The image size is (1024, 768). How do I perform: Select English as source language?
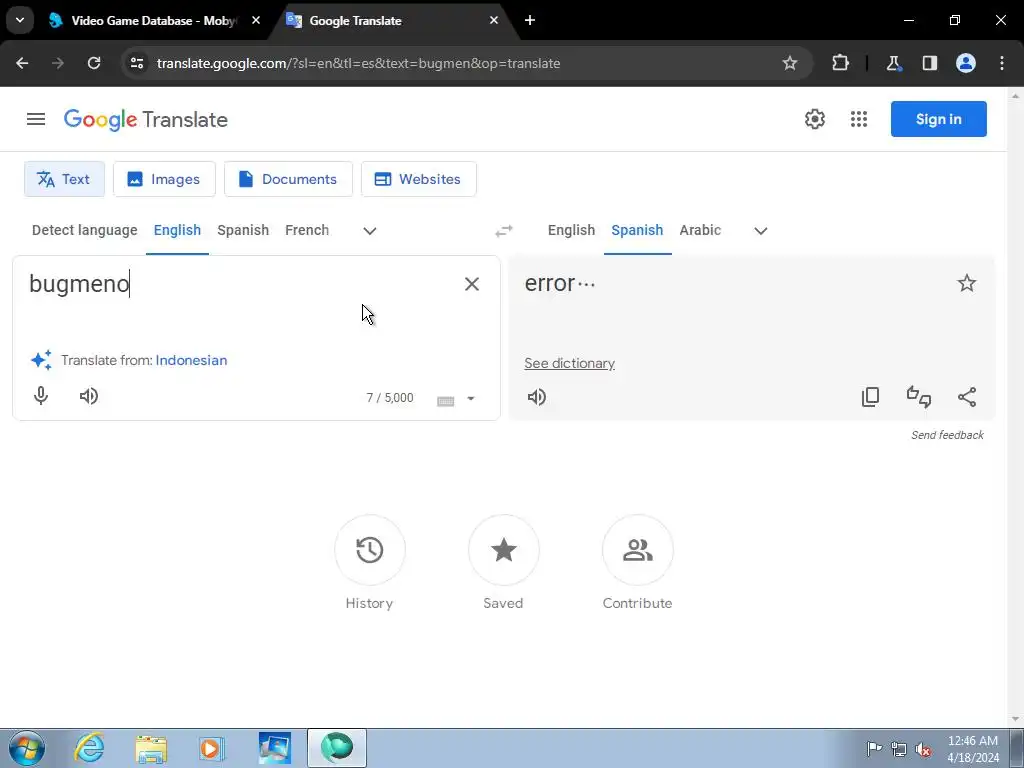[177, 231]
